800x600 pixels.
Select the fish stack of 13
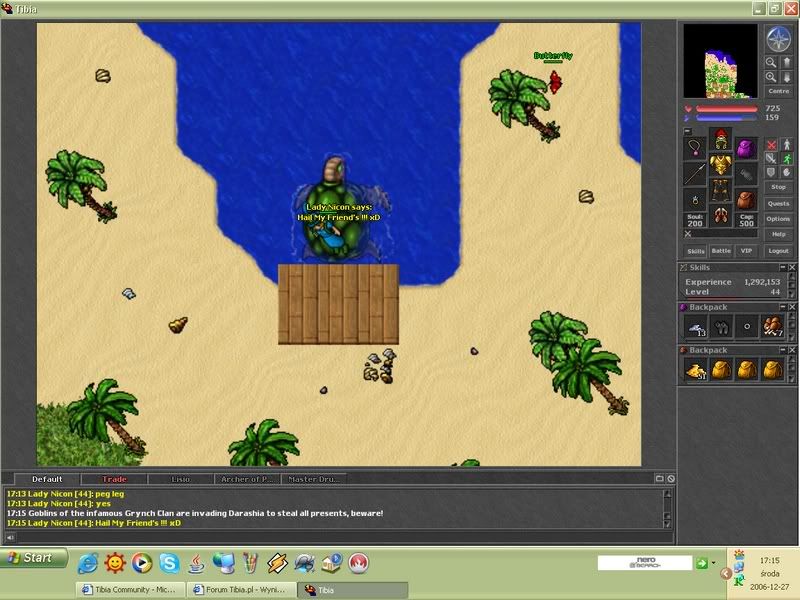pos(696,327)
